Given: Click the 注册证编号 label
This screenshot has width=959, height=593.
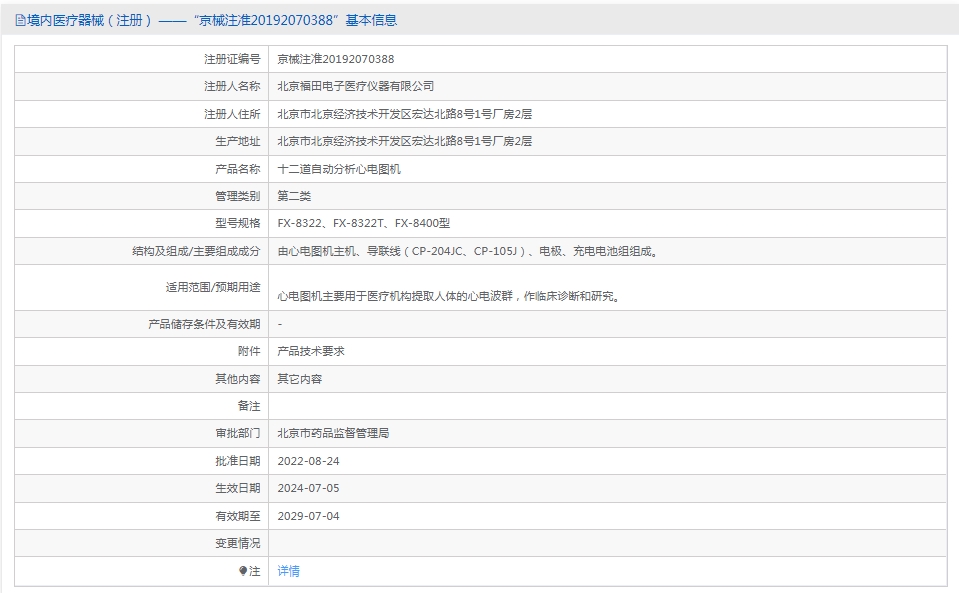Looking at the screenshot, I should (232, 59).
